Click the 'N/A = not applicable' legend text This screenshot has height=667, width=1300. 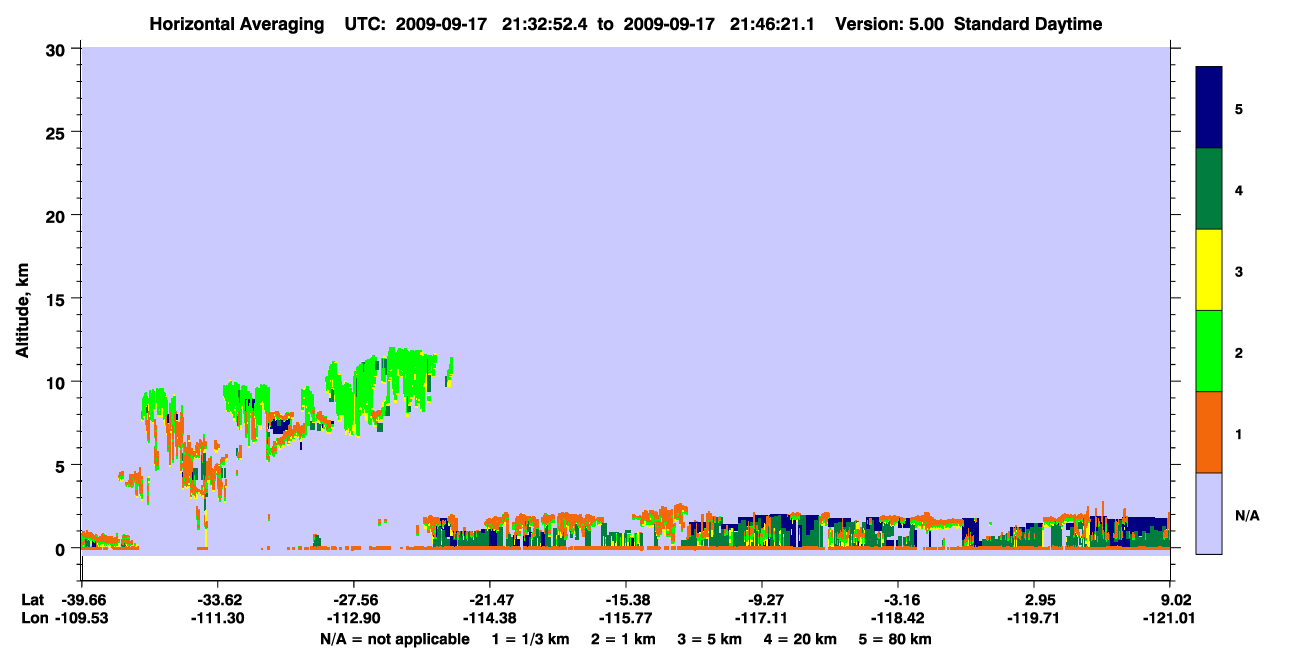coord(394,639)
